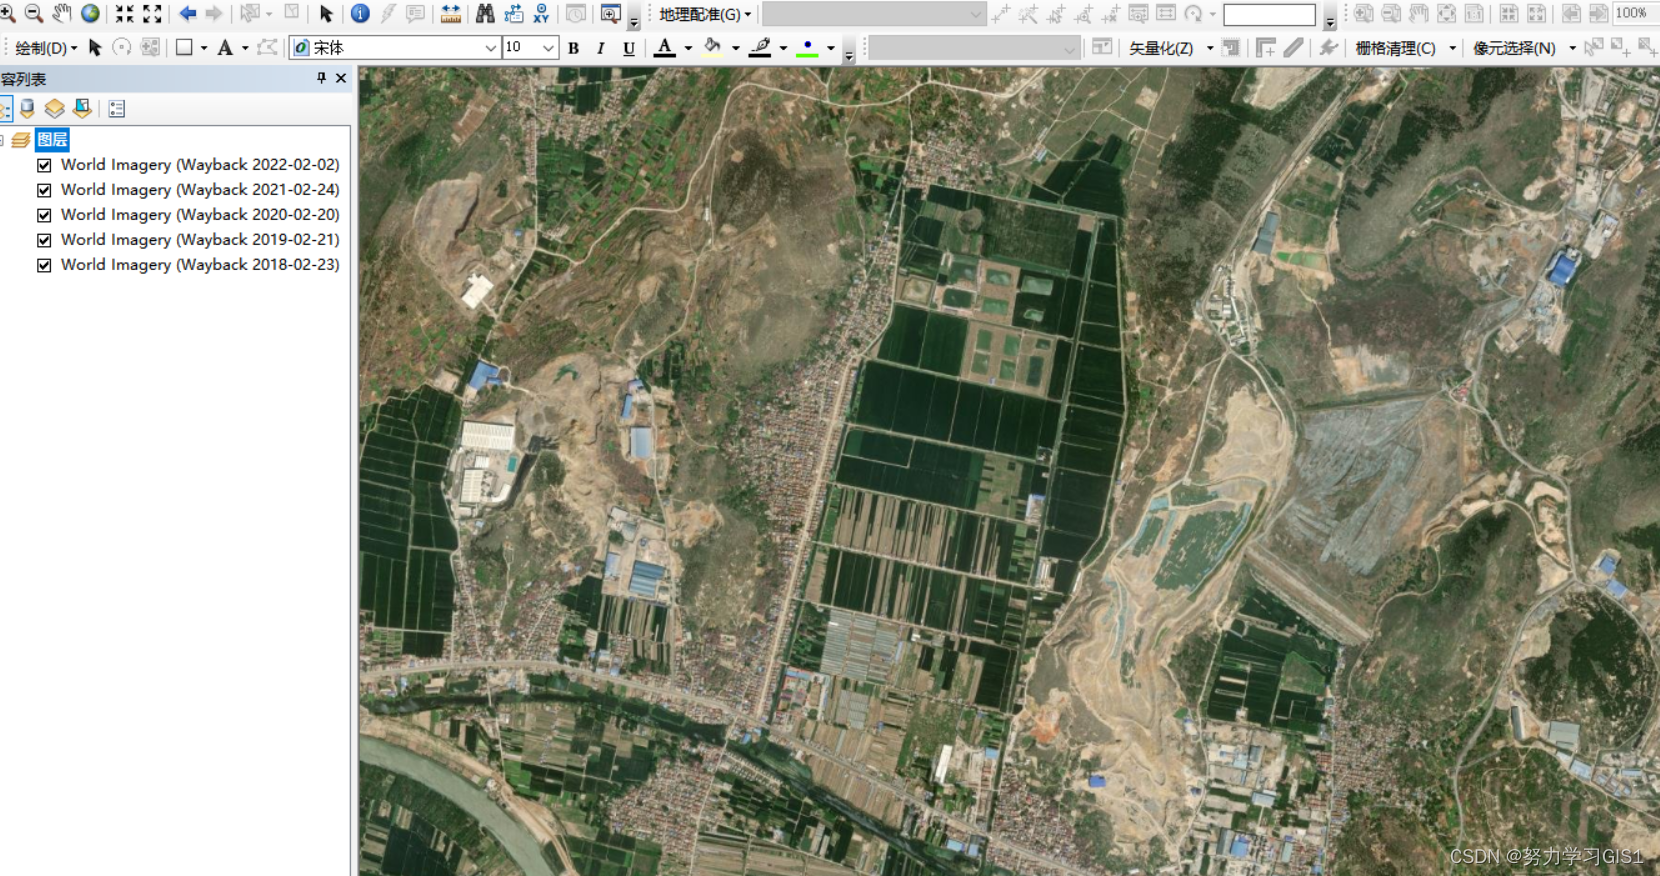Apply the marker color green swatch
The image size is (1660, 876).
pos(807,47)
